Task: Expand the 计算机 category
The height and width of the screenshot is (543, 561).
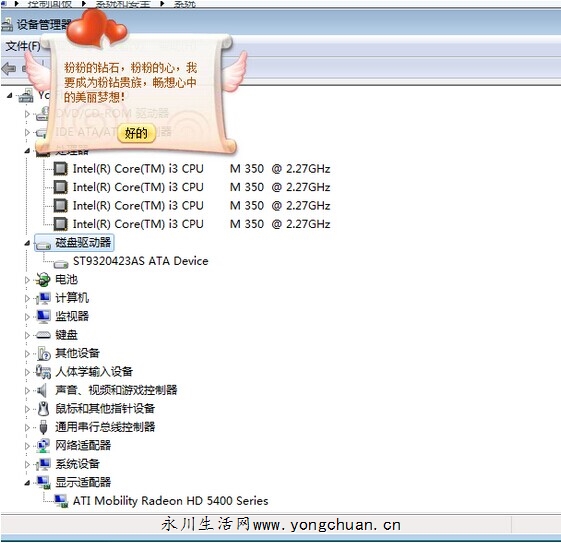Action: [27, 298]
